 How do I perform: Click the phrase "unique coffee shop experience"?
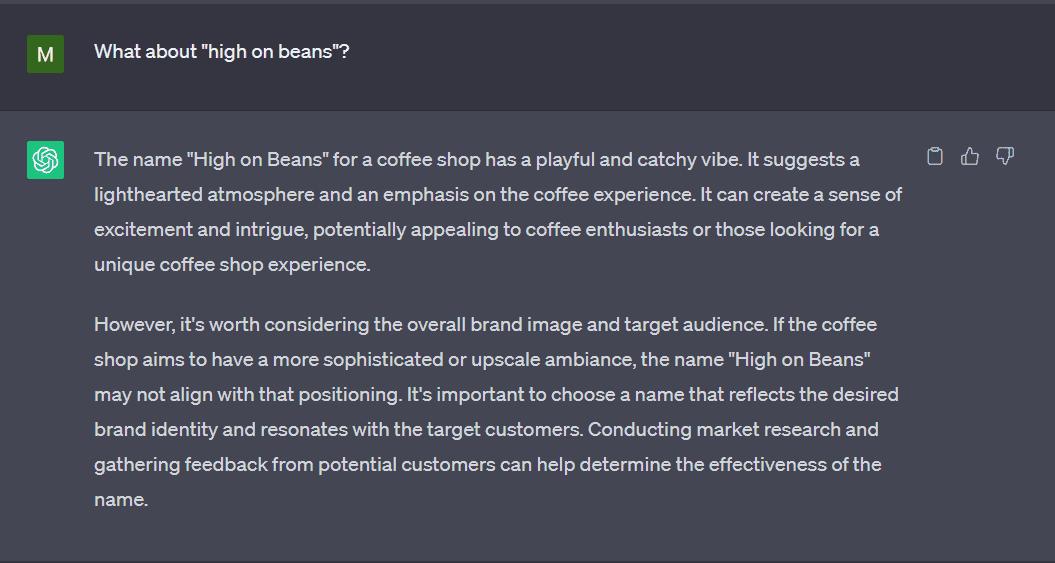231,265
